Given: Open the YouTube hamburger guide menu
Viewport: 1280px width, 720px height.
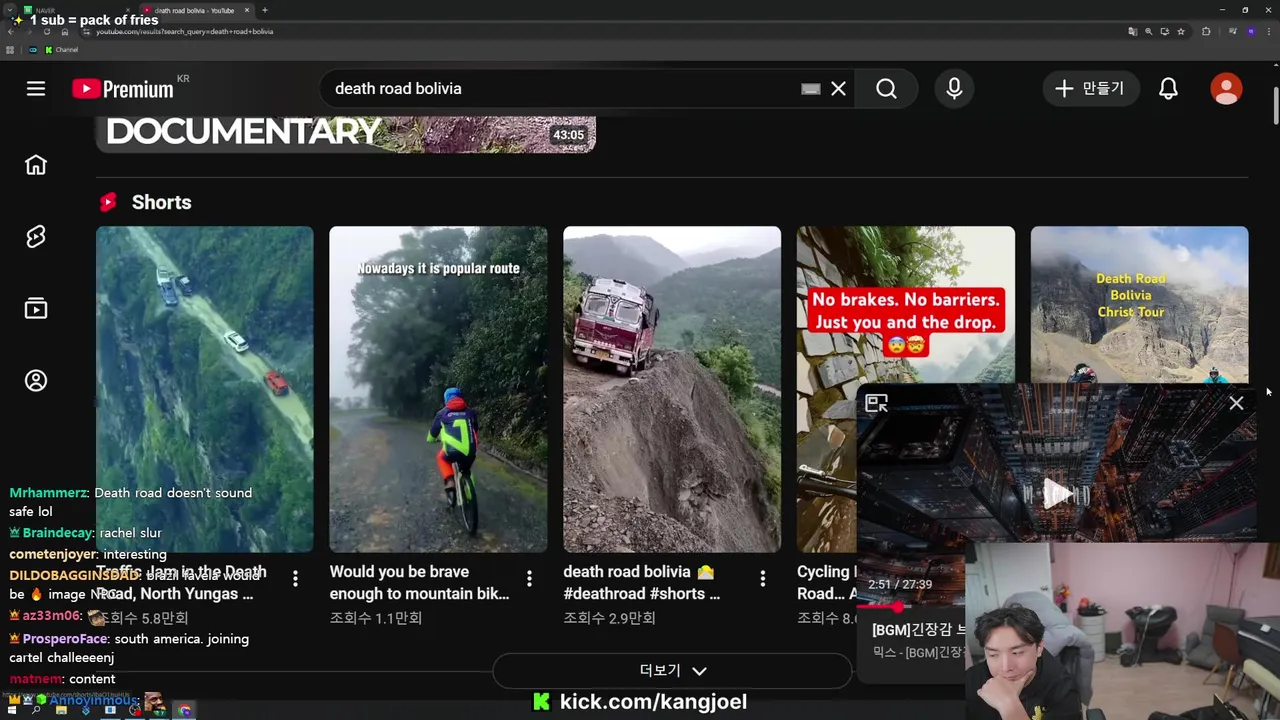Looking at the screenshot, I should click(36, 89).
